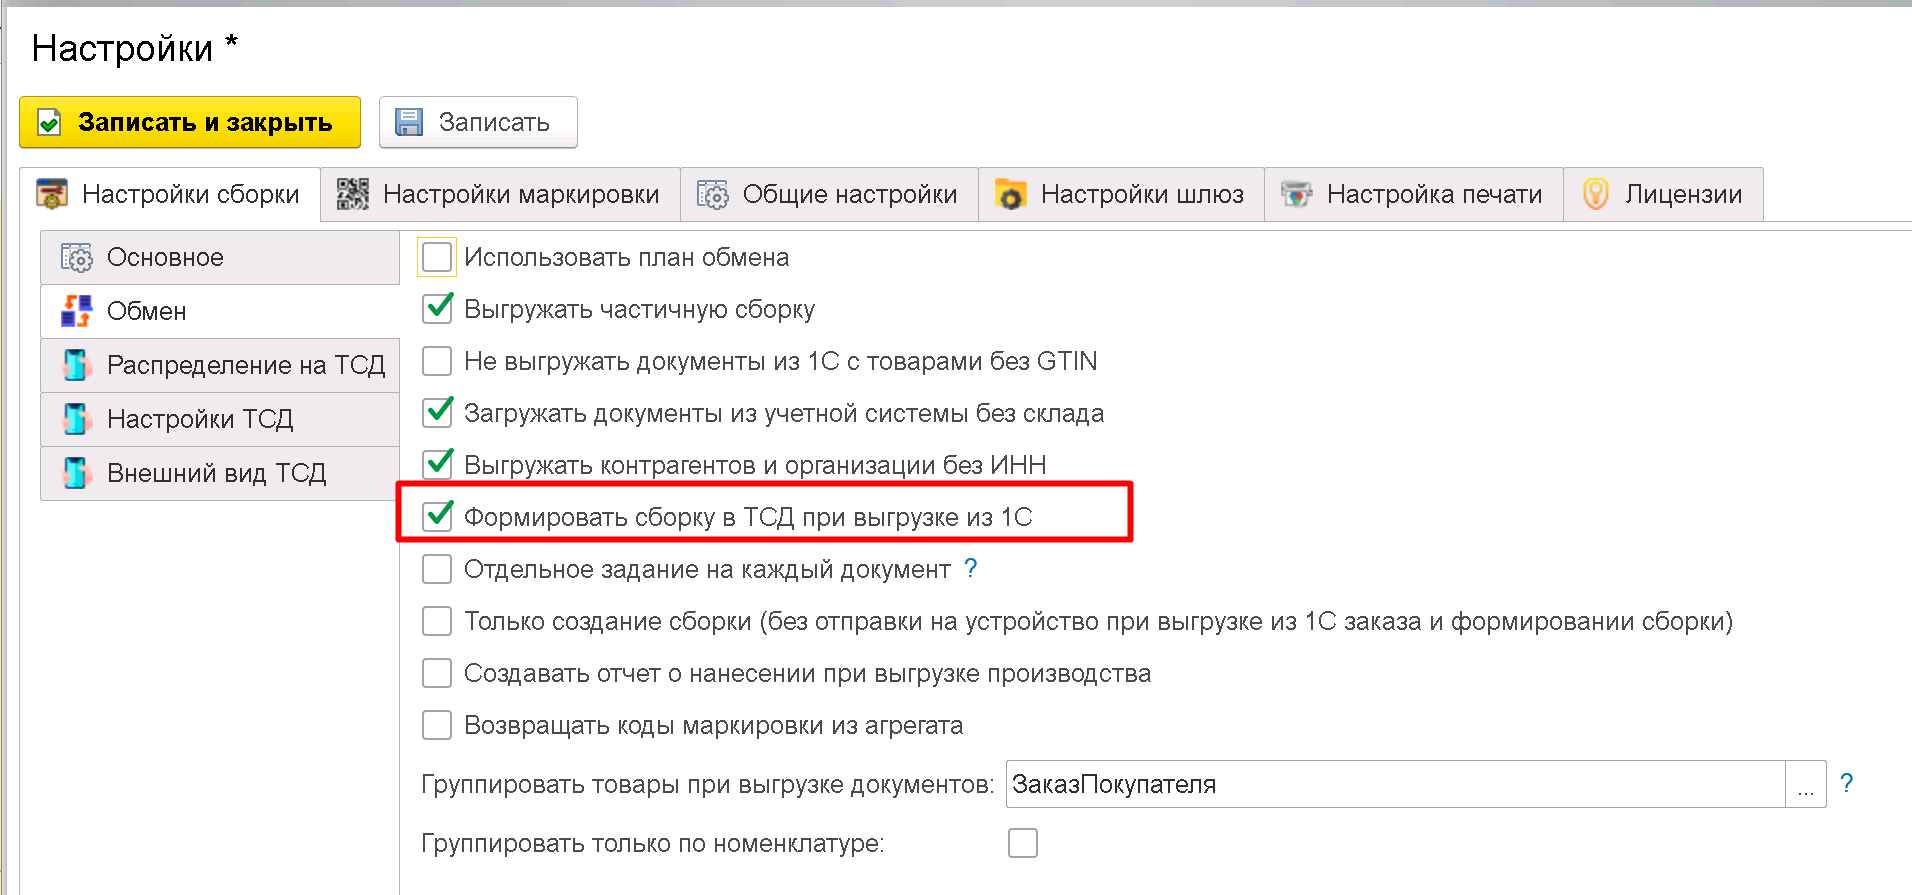Go to Лицензии tab

tap(1663, 194)
